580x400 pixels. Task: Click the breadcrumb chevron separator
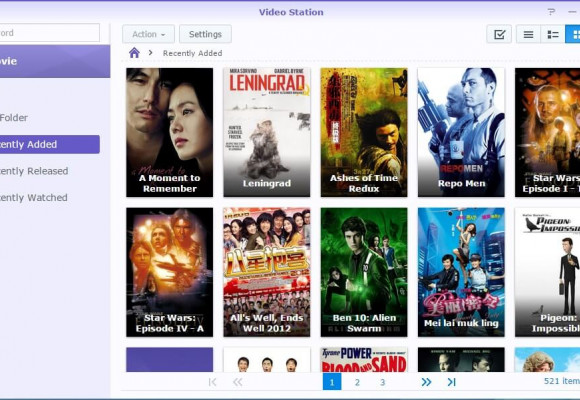click(151, 53)
